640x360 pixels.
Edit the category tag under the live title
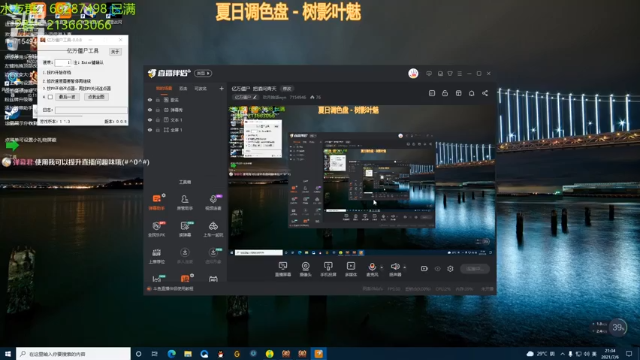246,97
